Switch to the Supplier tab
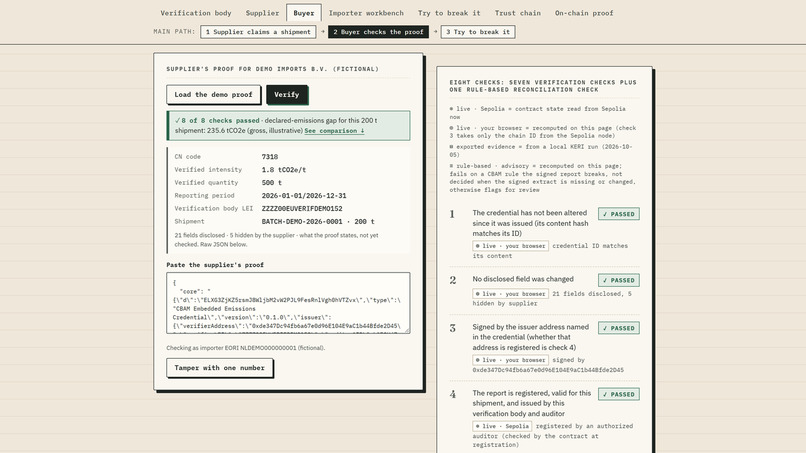 [262, 13]
